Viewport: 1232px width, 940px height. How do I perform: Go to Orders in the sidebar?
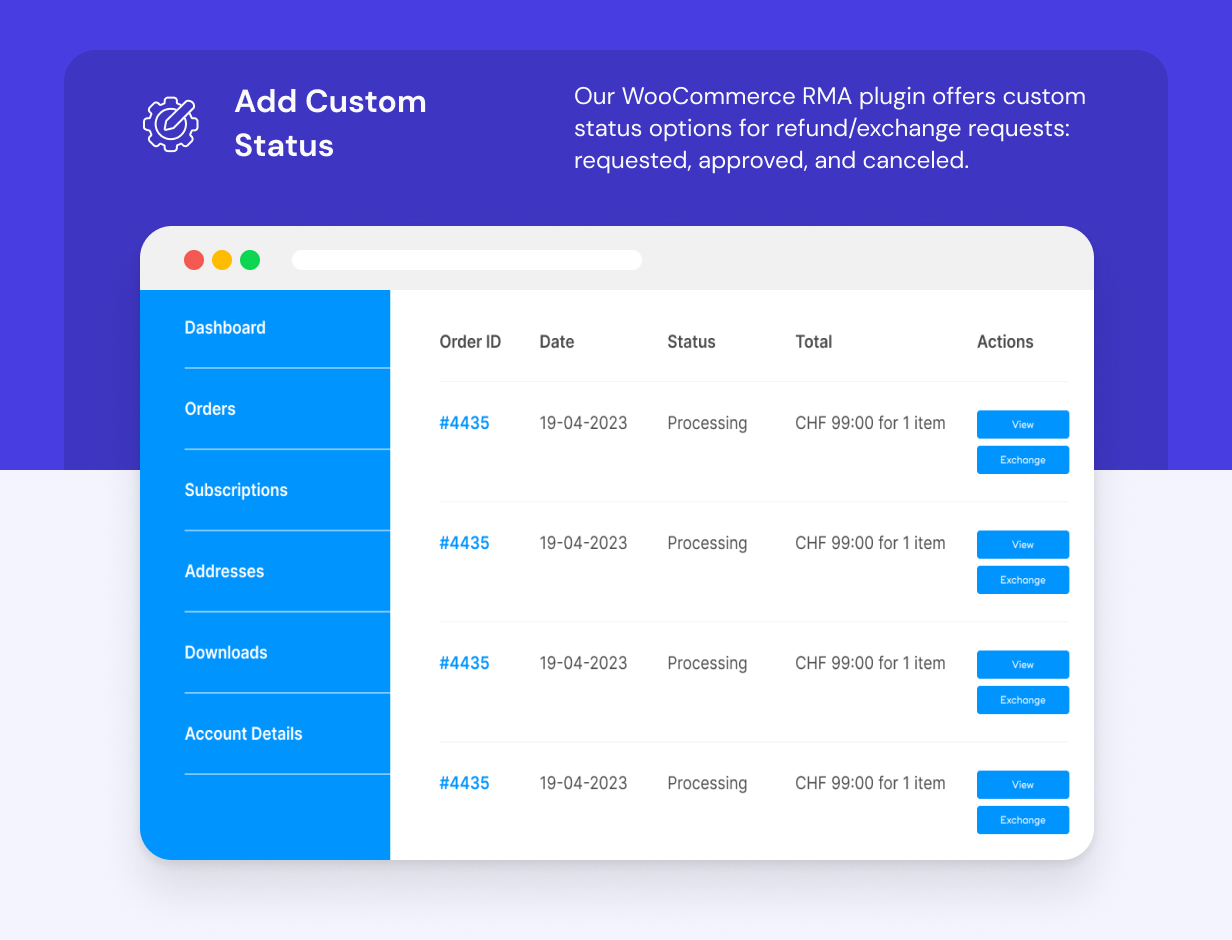tap(210, 409)
